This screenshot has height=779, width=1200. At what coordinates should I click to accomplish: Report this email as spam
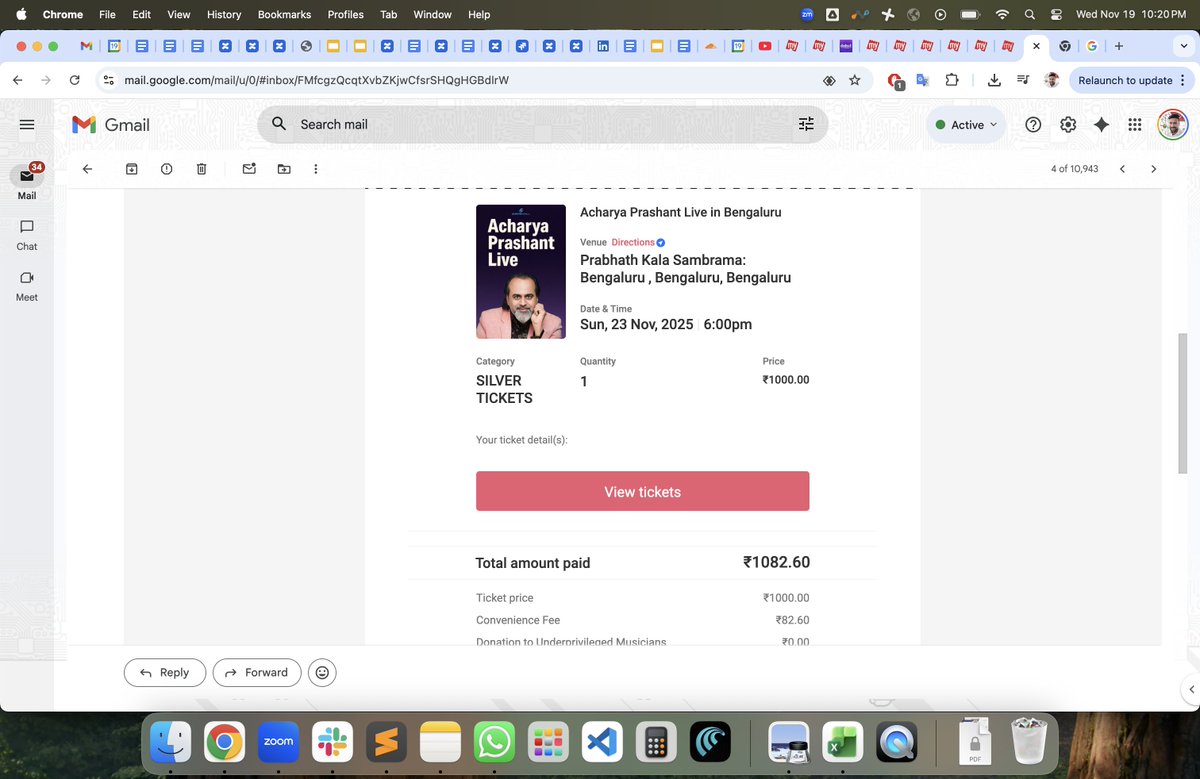[x=166, y=169]
